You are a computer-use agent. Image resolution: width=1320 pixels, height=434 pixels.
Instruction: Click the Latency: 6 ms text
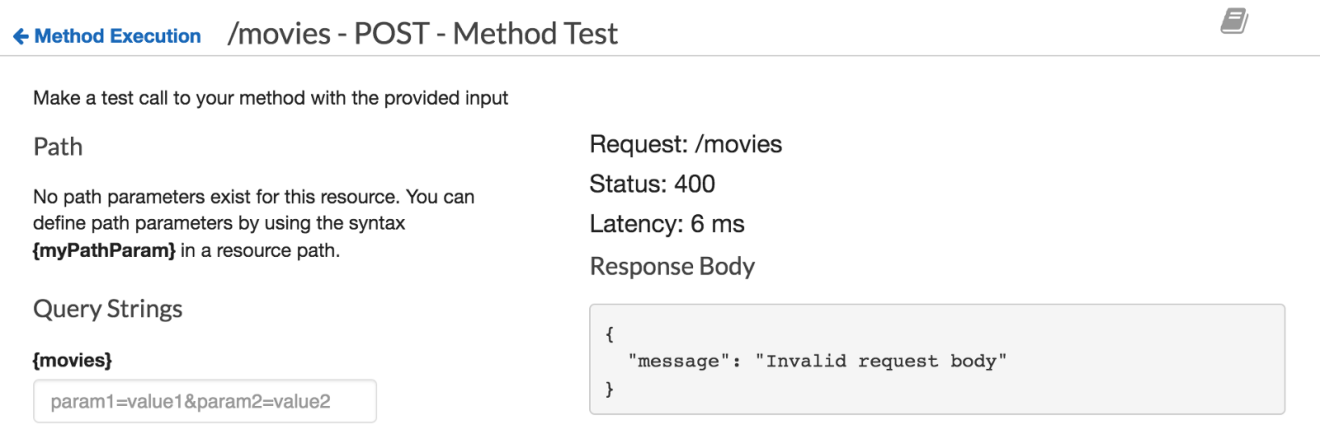667,224
